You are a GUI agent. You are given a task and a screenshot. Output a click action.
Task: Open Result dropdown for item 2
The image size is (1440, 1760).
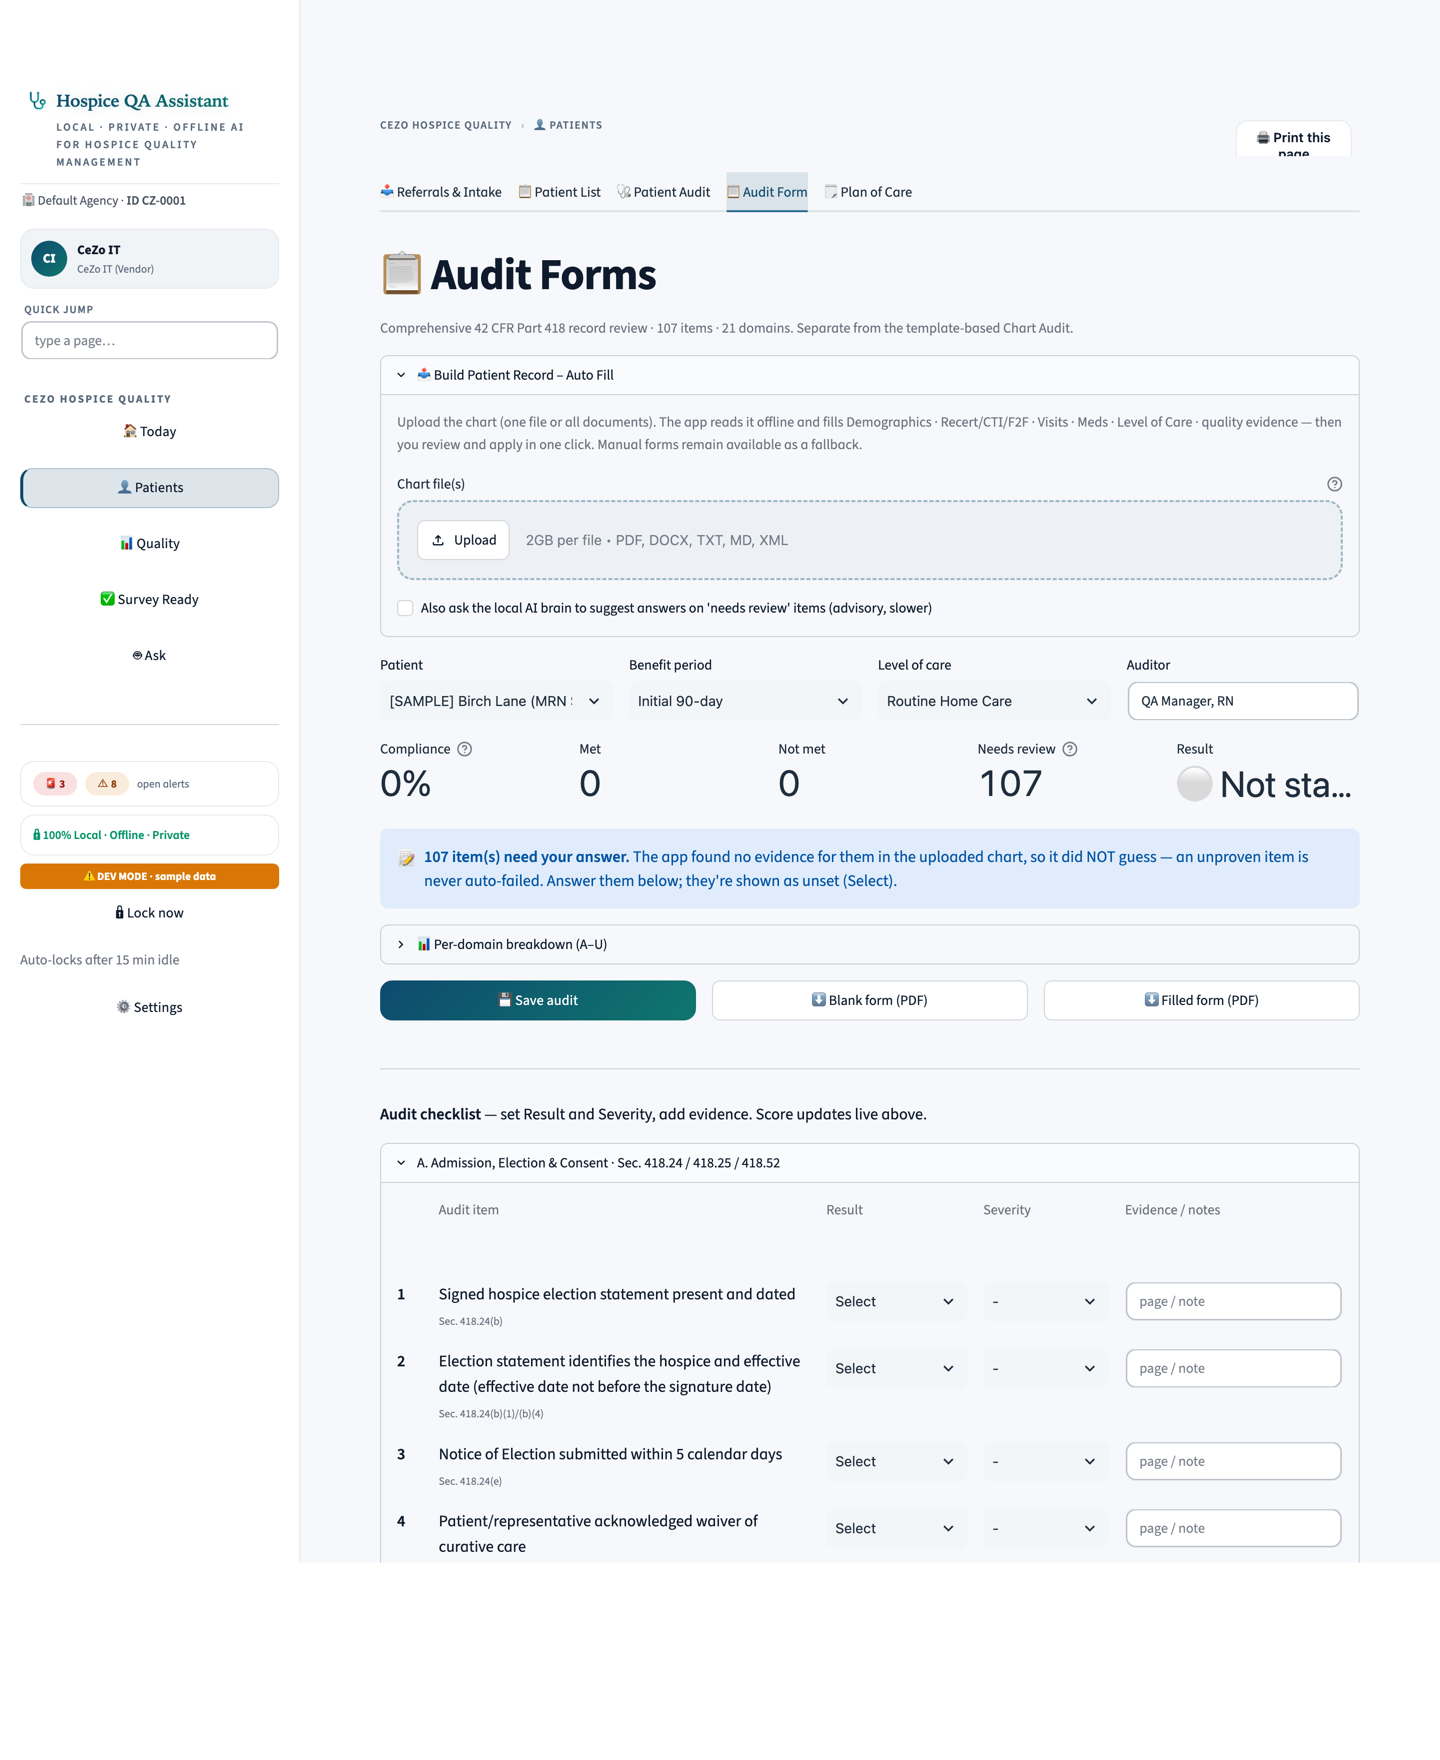tap(895, 1368)
